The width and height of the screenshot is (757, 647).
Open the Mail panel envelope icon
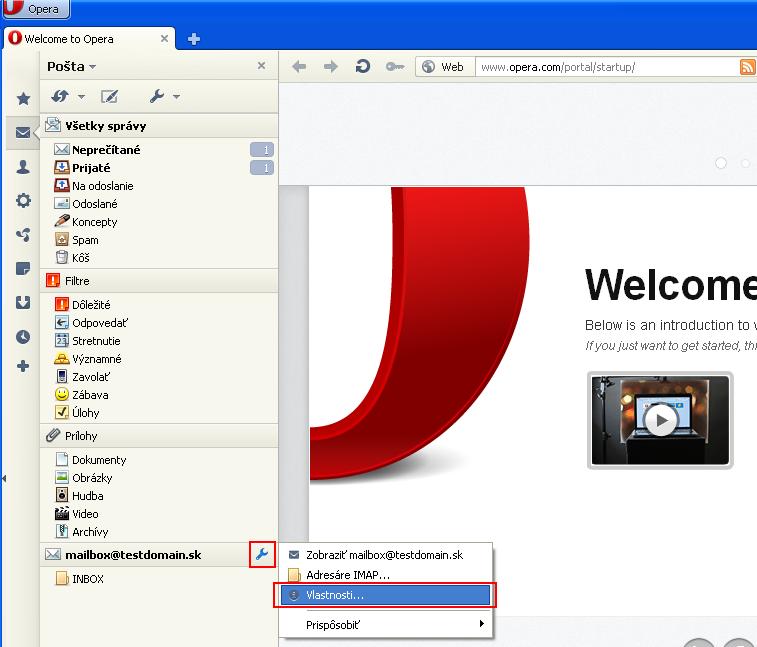coord(23,133)
